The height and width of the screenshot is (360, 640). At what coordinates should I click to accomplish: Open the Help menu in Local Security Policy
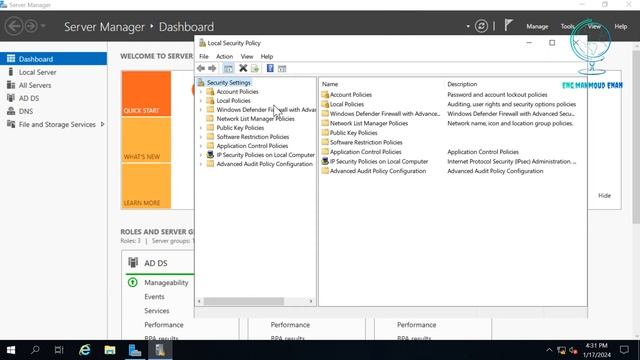[x=267, y=56]
